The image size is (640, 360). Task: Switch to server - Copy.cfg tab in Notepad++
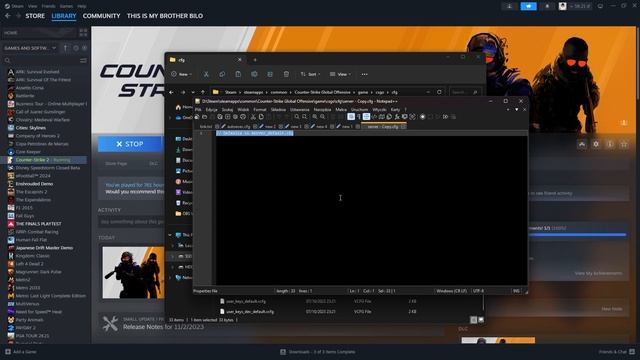point(384,127)
